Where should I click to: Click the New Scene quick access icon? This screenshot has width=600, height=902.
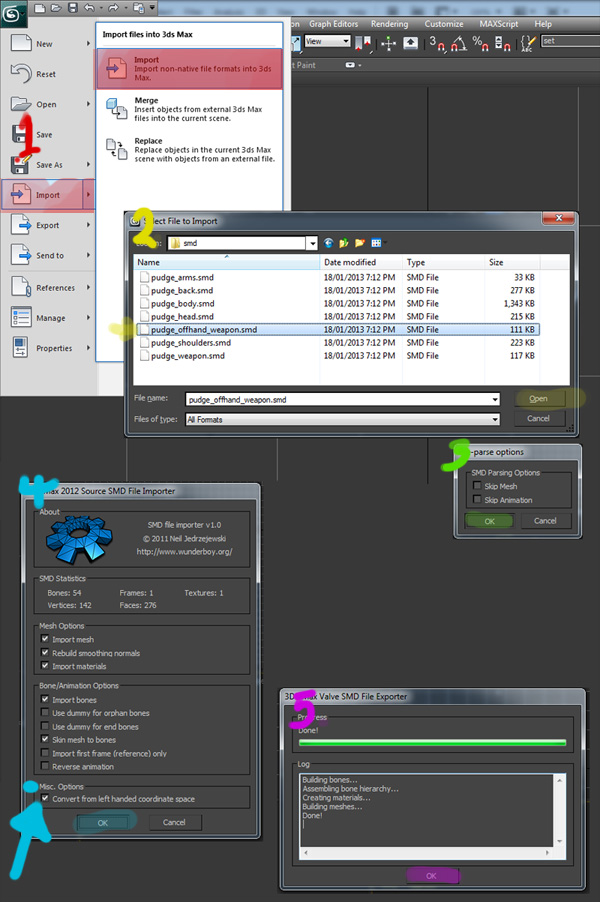pos(40,8)
